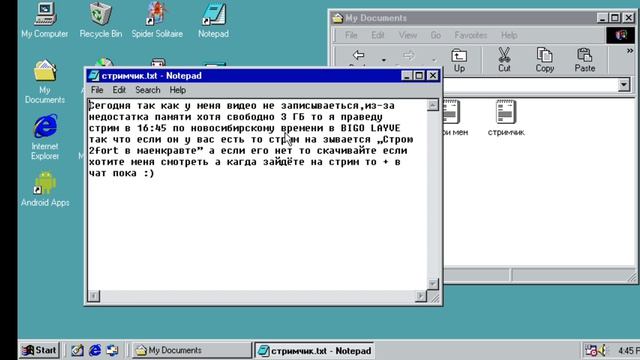Open Android Apps shortcut
This screenshot has height=360, width=640.
[x=45, y=189]
